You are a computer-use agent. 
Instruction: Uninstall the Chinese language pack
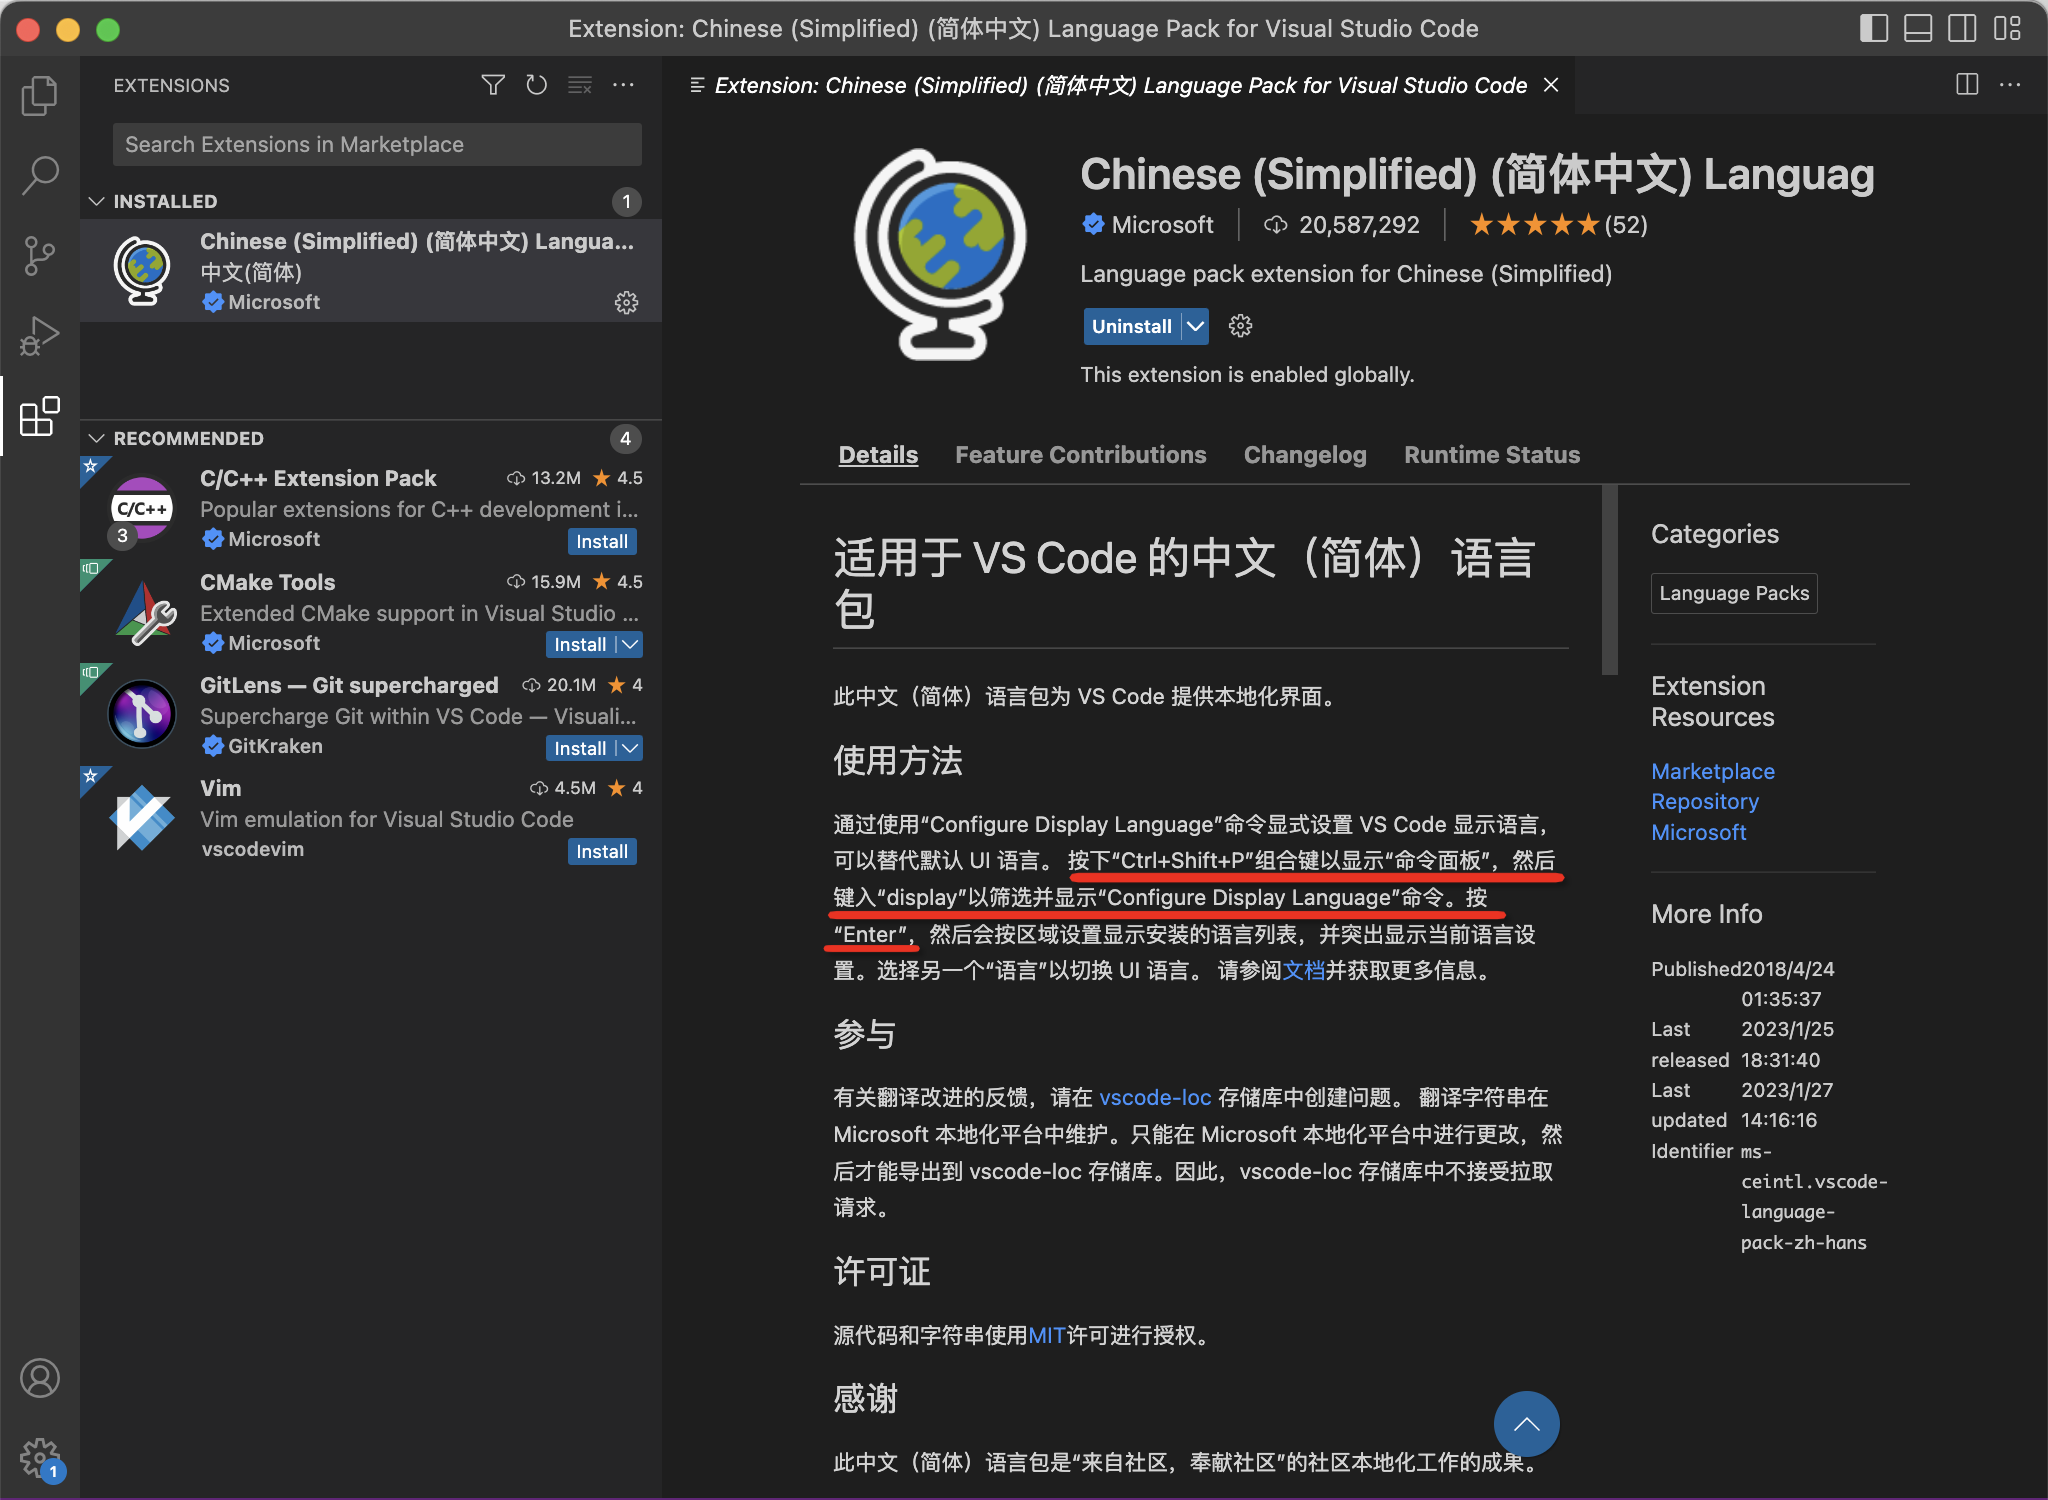1131,326
